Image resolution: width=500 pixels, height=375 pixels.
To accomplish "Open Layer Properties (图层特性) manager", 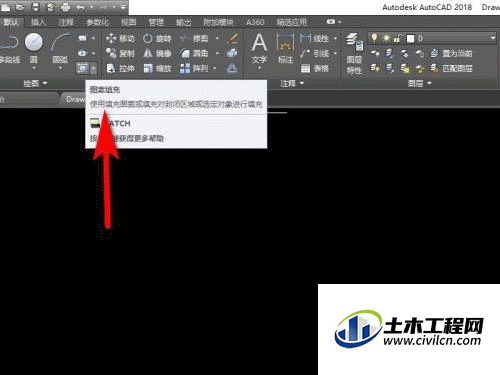I will (x=354, y=53).
